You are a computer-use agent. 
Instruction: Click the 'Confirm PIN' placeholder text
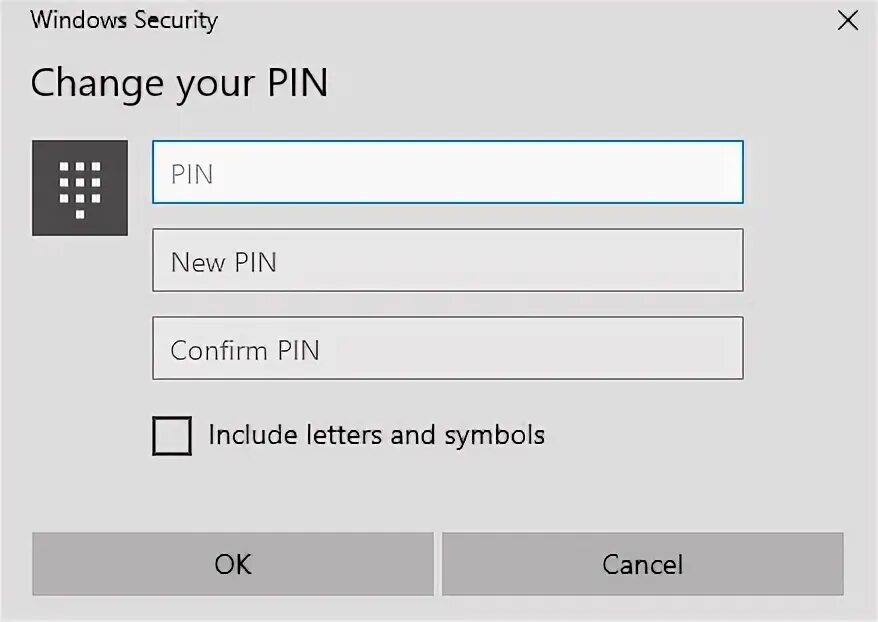point(245,350)
